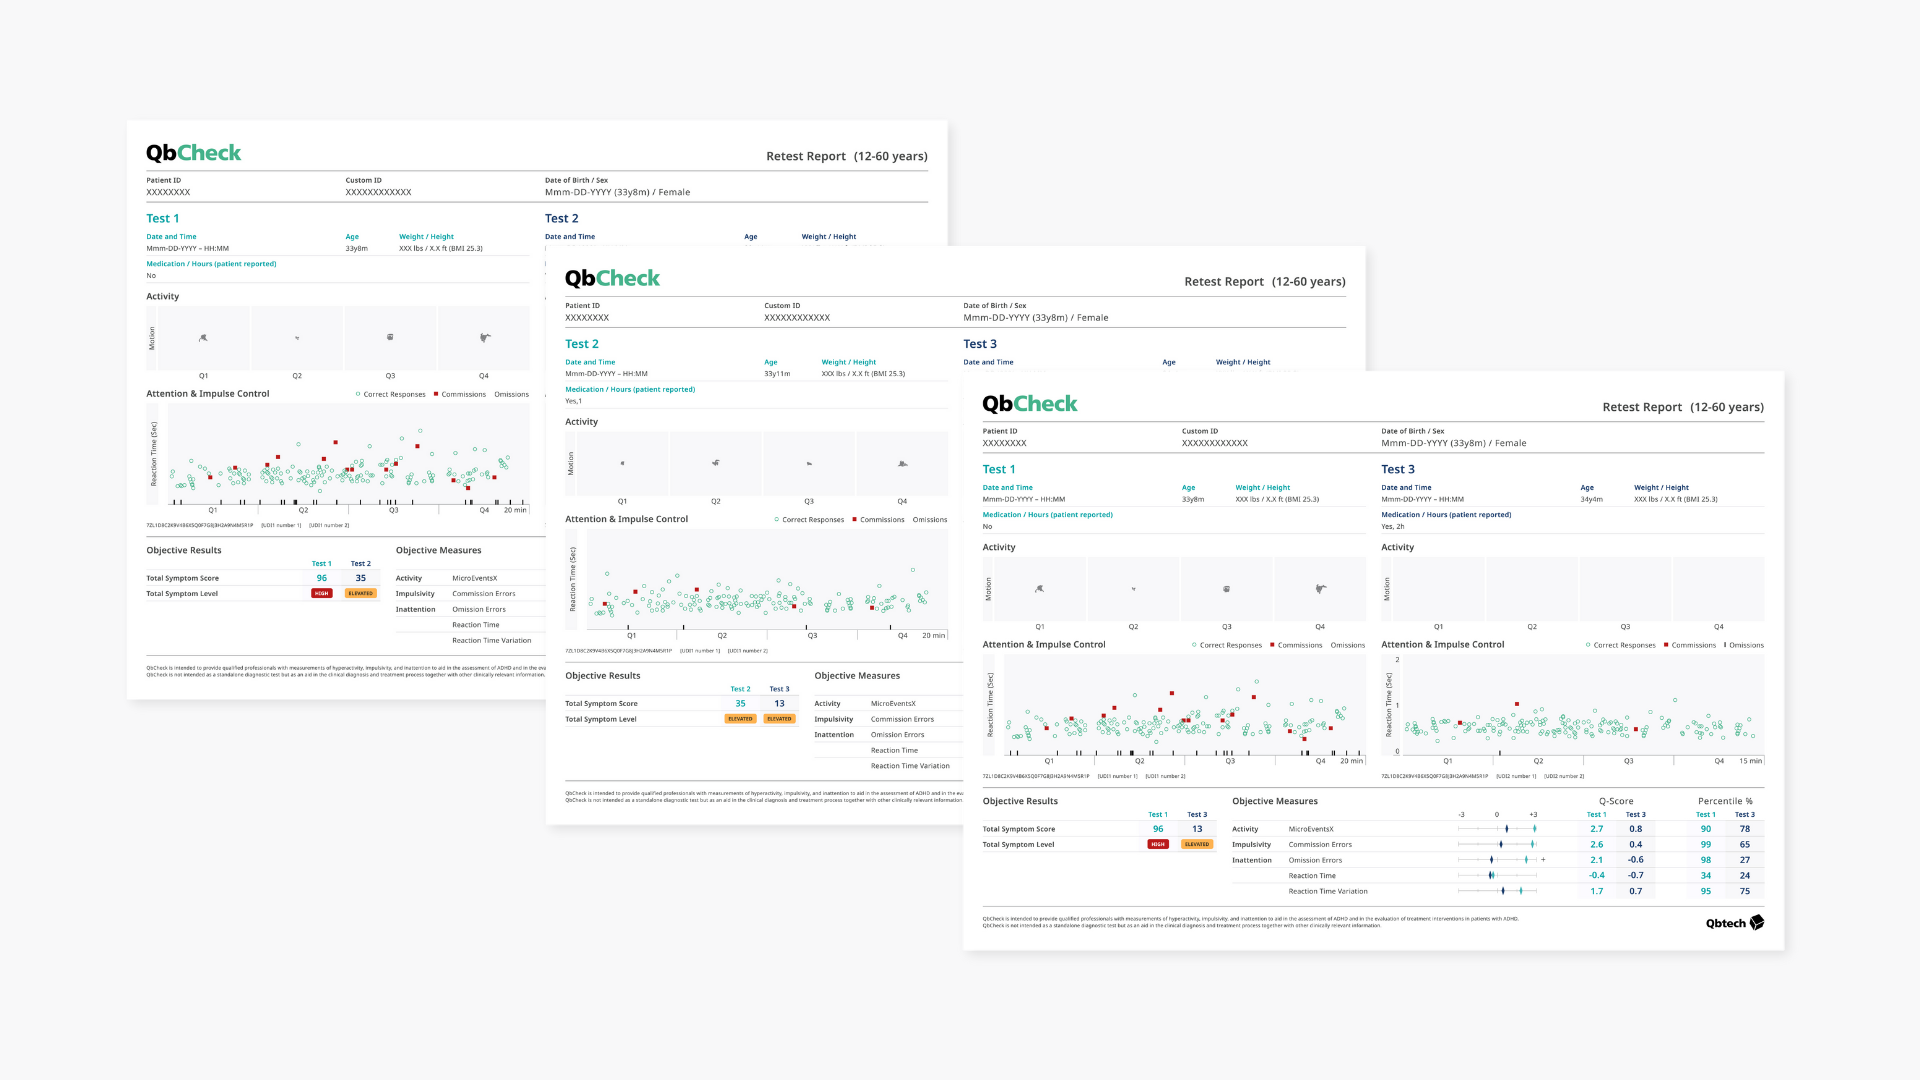Collapse the Objective Results section

click(1021, 801)
